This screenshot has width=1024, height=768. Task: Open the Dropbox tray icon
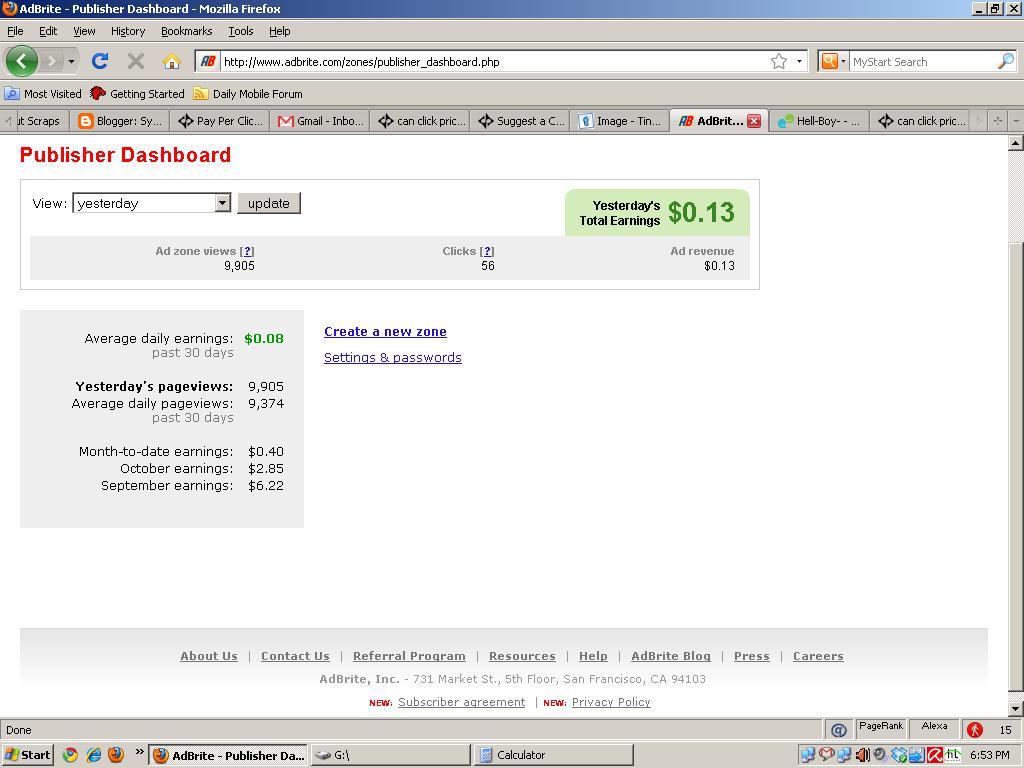(x=899, y=755)
